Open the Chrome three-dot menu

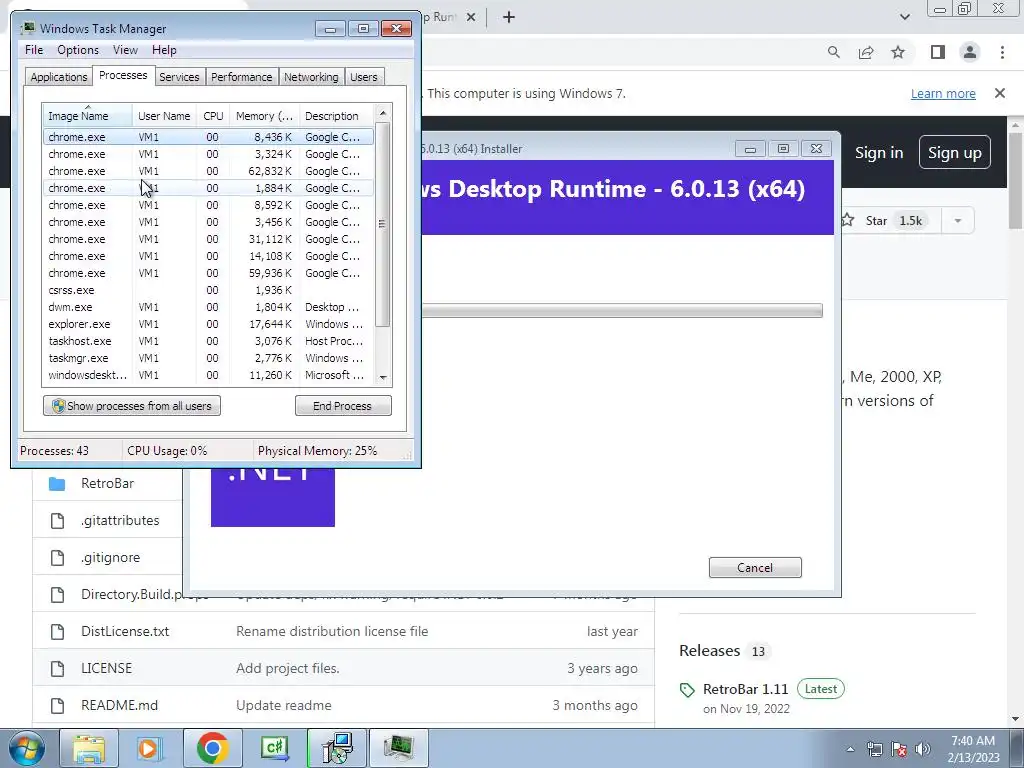tap(1002, 52)
